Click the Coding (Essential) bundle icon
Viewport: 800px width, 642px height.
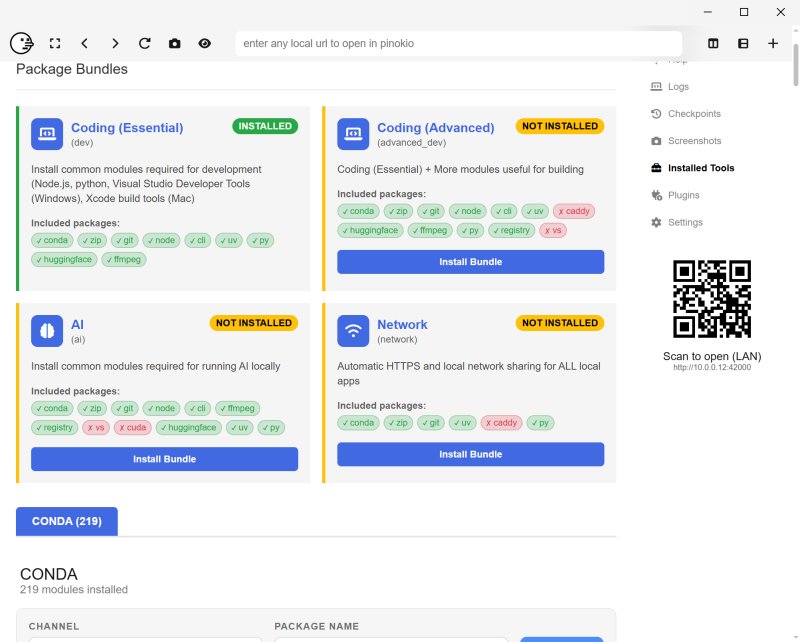[x=47, y=134]
